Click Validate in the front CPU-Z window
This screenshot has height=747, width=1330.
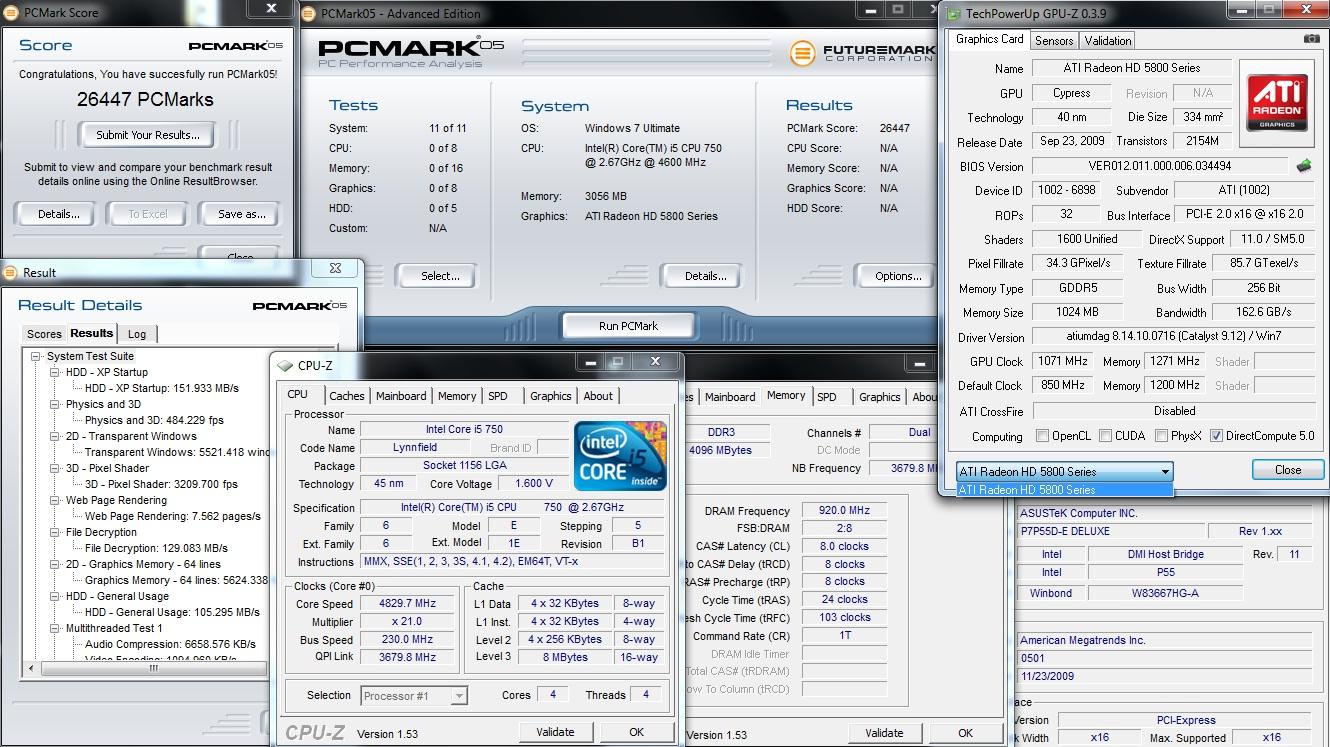point(555,732)
